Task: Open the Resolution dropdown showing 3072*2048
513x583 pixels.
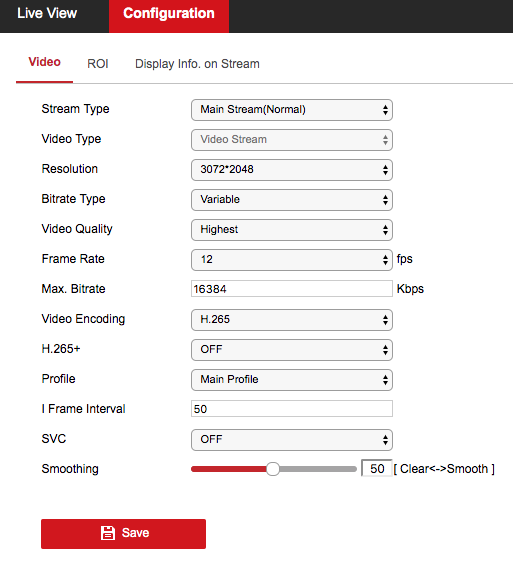Action: (292, 170)
